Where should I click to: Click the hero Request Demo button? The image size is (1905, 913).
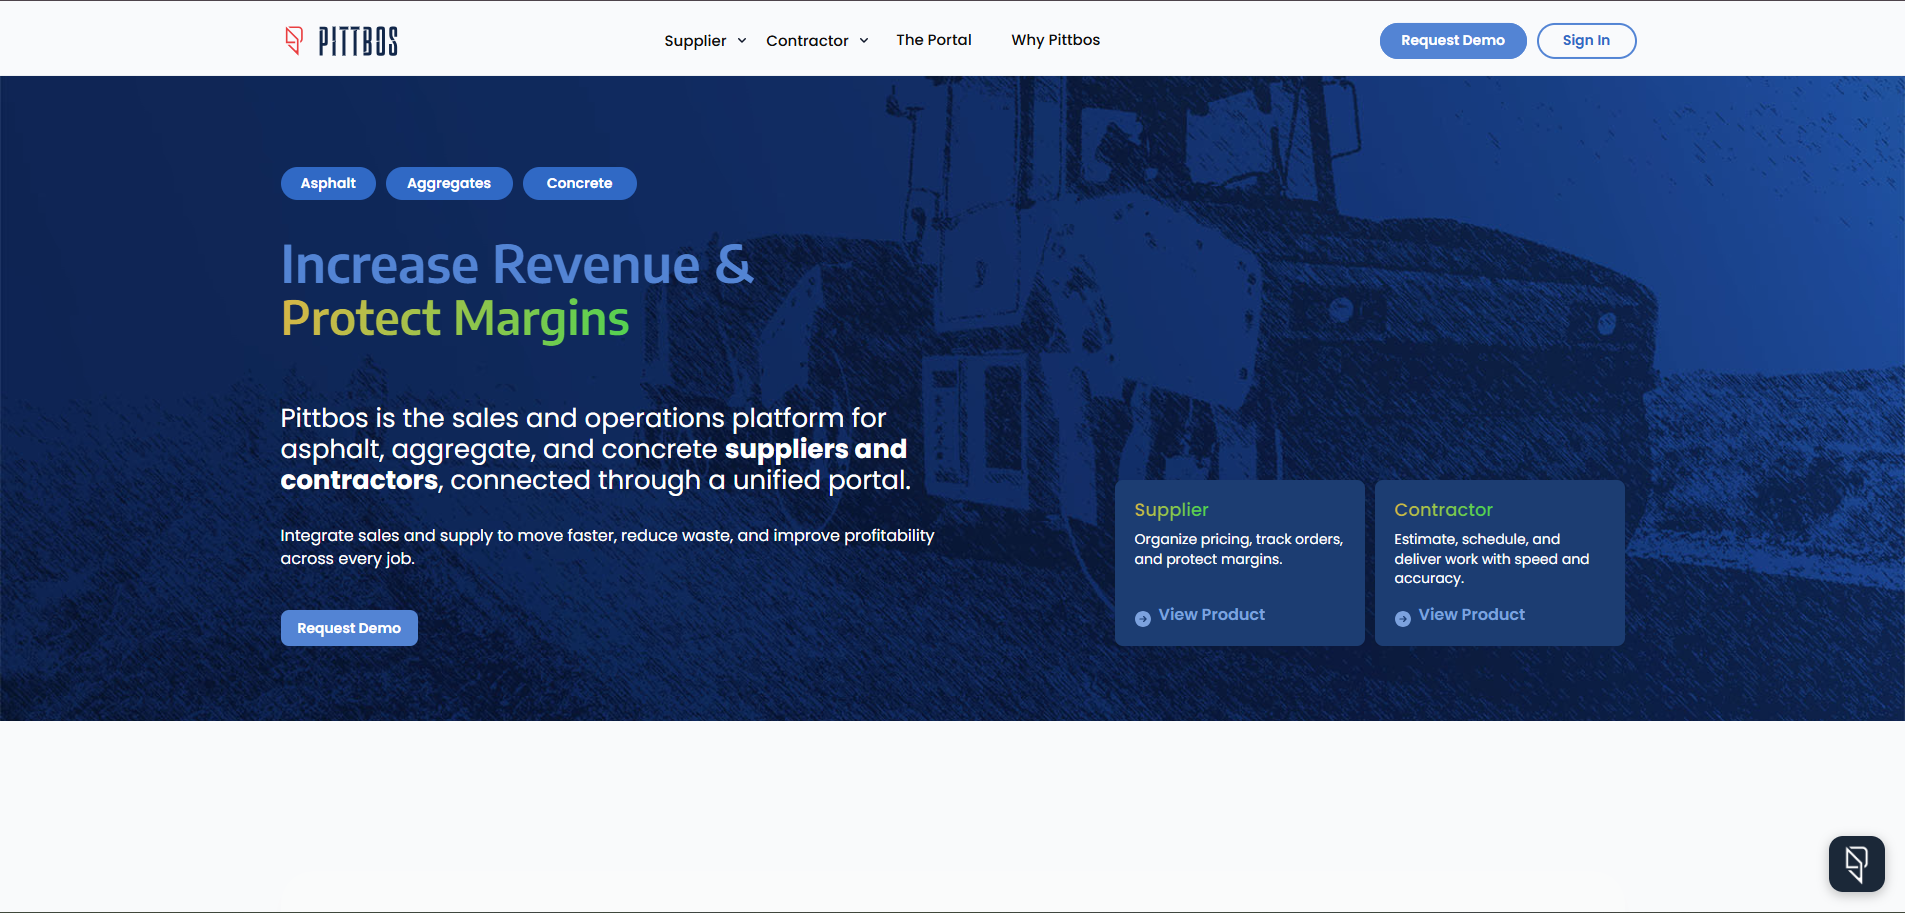click(349, 628)
